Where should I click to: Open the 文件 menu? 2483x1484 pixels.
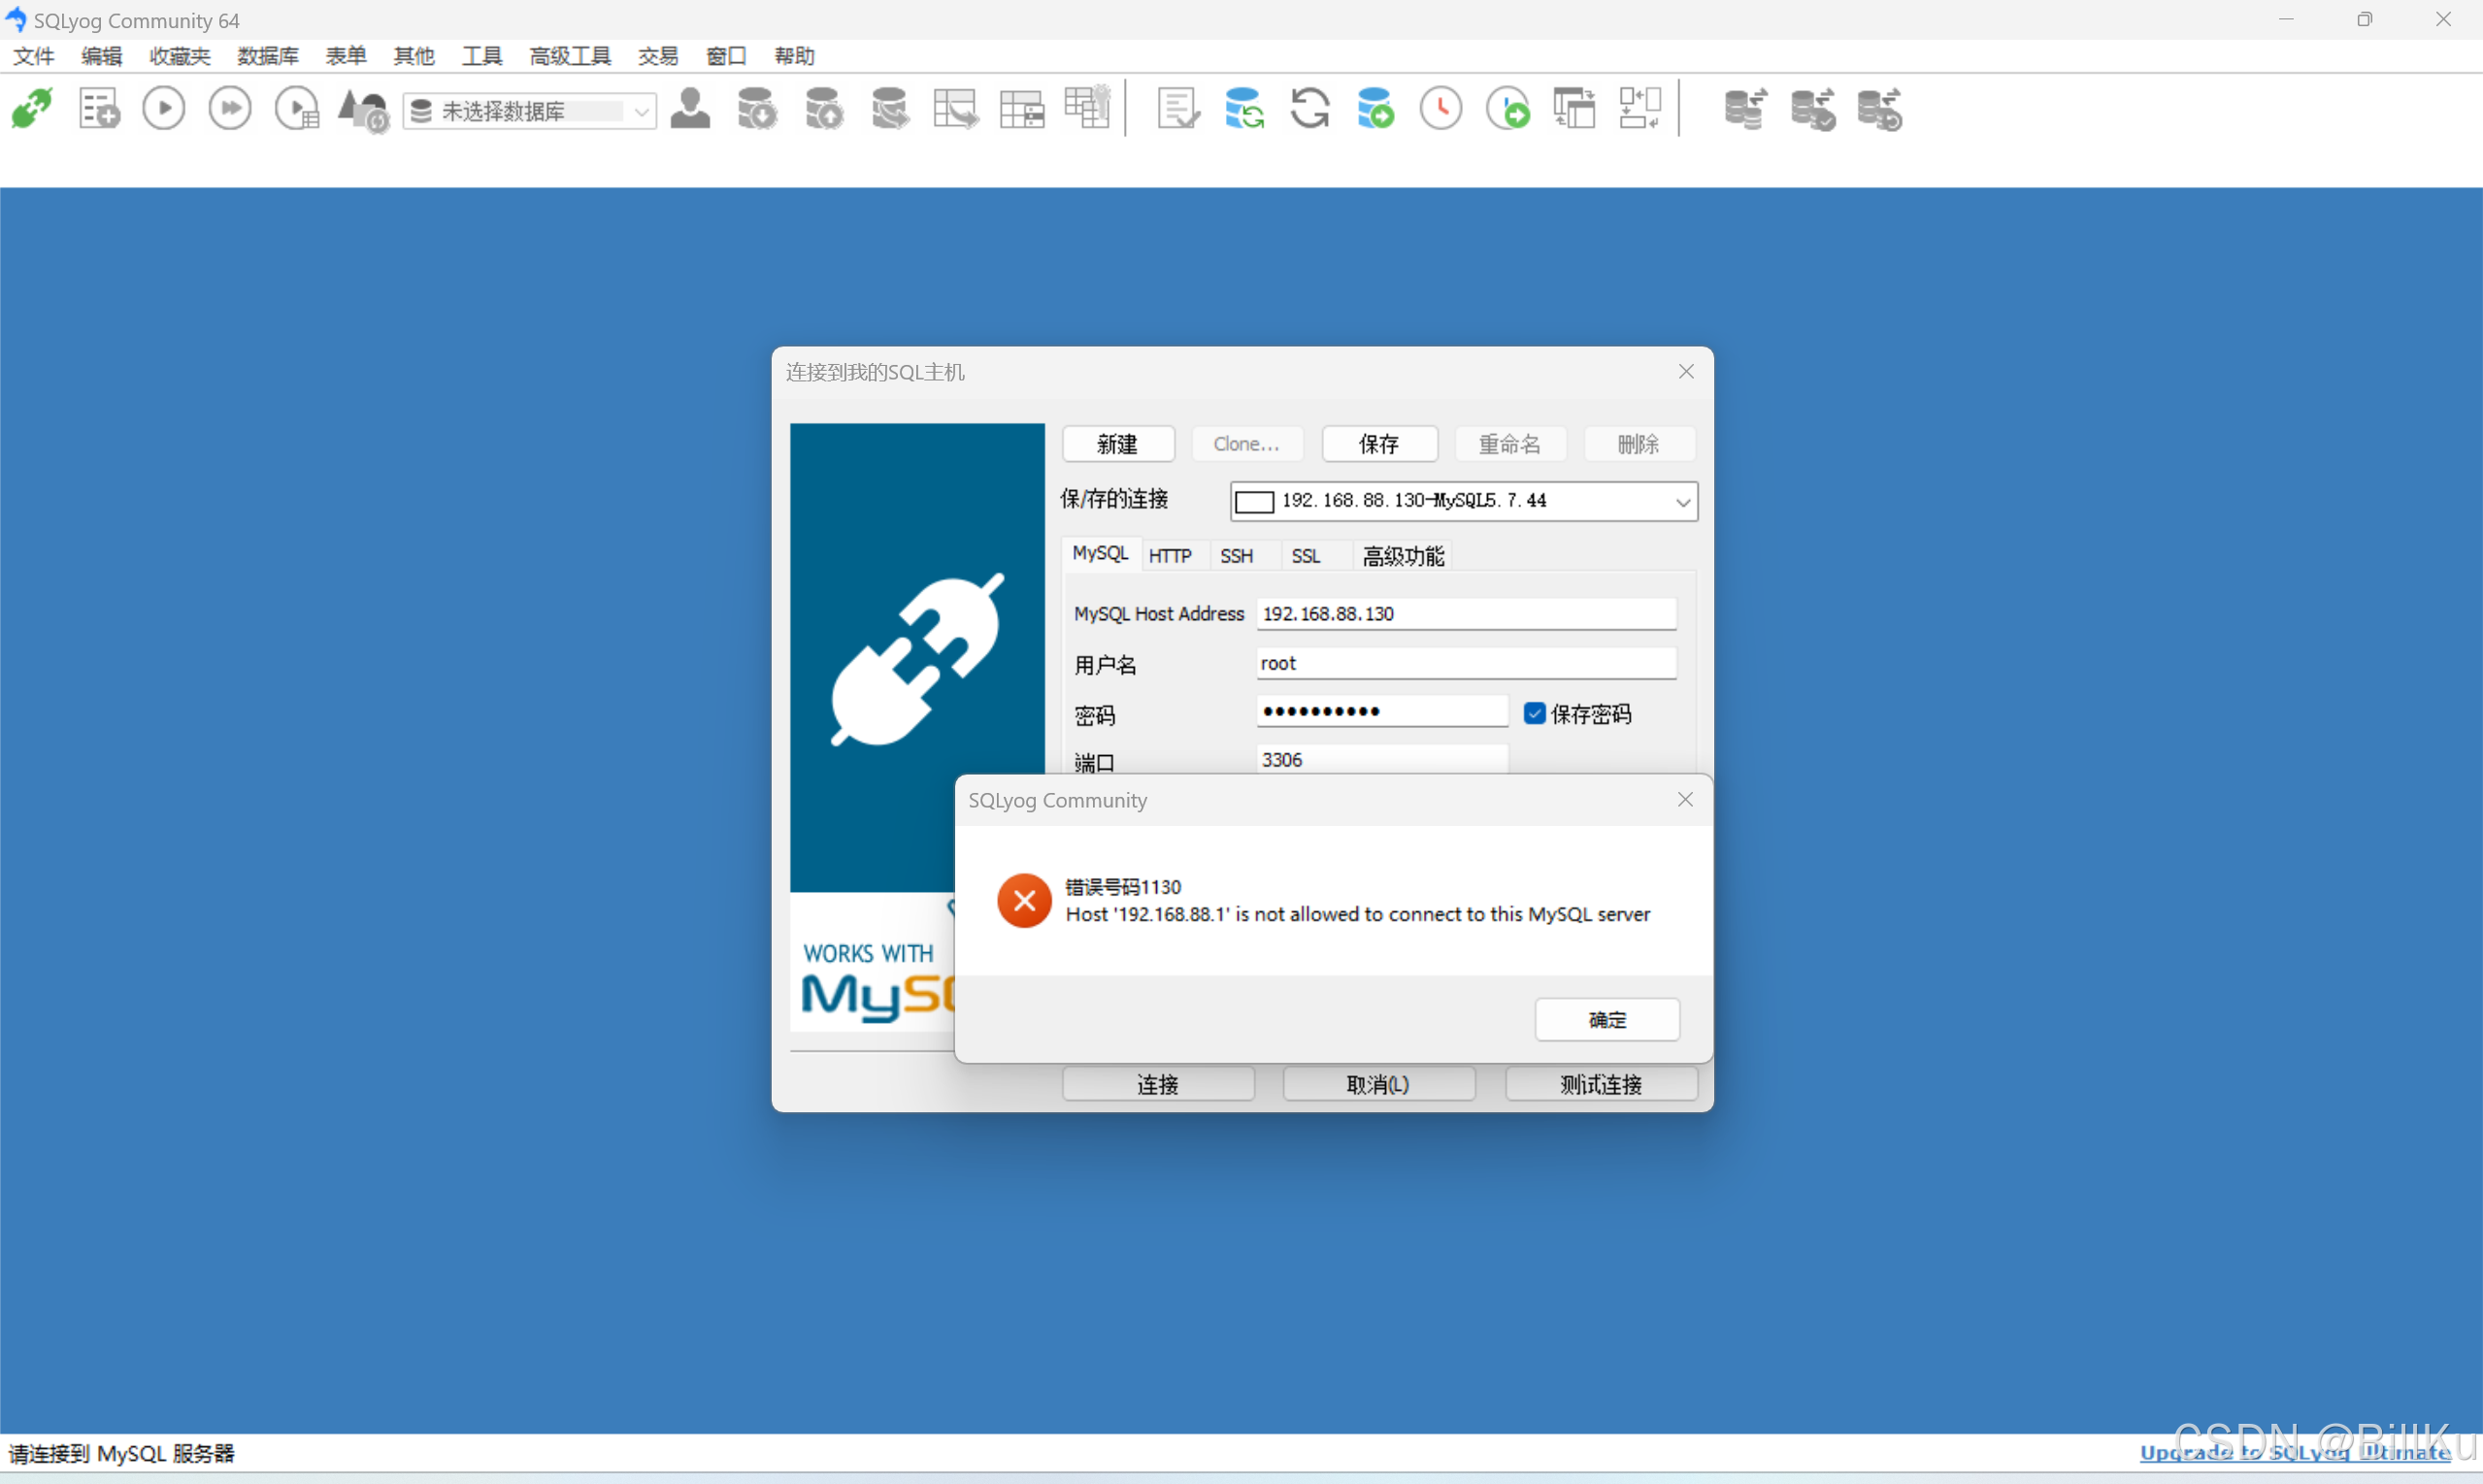click(33, 56)
